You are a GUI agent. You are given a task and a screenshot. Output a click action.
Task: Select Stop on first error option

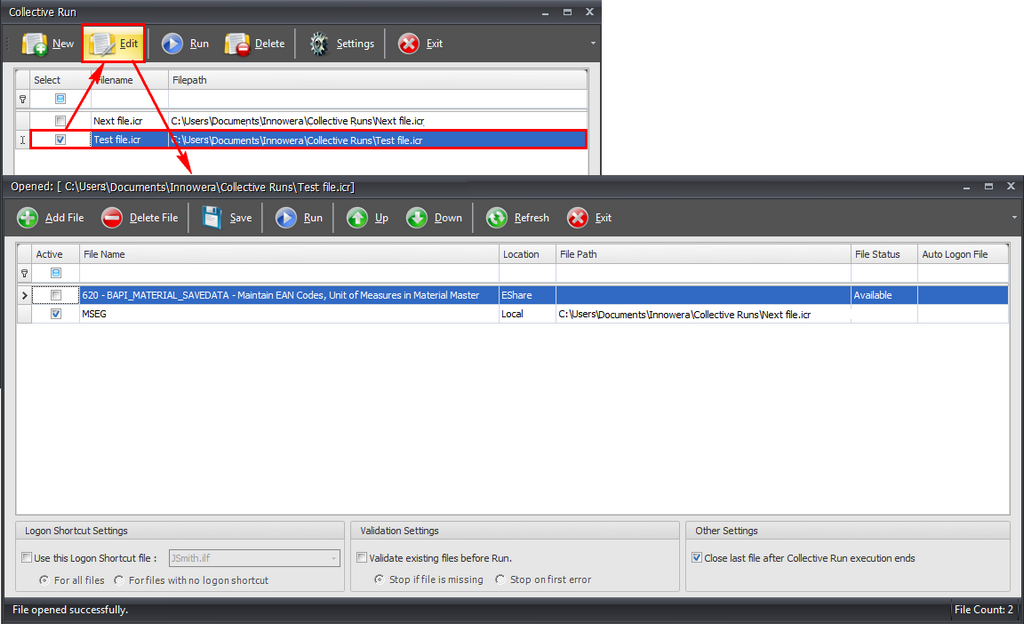tap(500, 579)
